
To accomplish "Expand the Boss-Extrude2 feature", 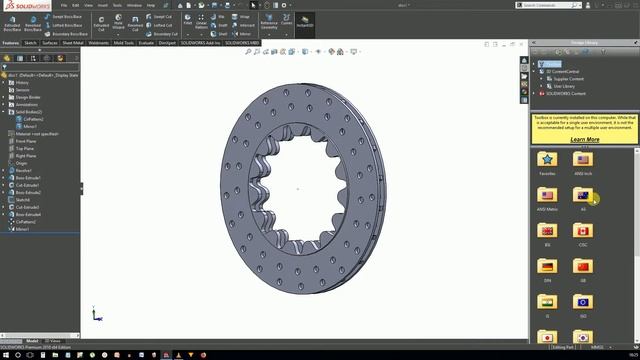I will pyautogui.click(x=4, y=193).
